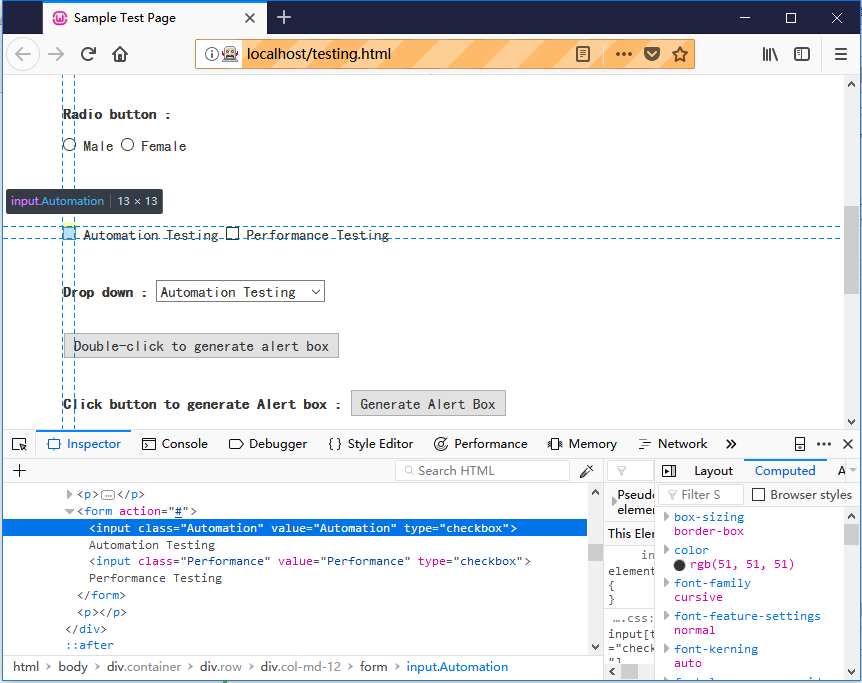Open the Library icon
Image resolution: width=862 pixels, height=683 pixels.
pos(770,54)
